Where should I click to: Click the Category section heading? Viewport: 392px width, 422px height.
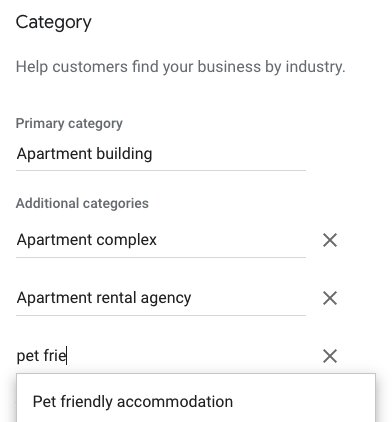pos(53,23)
